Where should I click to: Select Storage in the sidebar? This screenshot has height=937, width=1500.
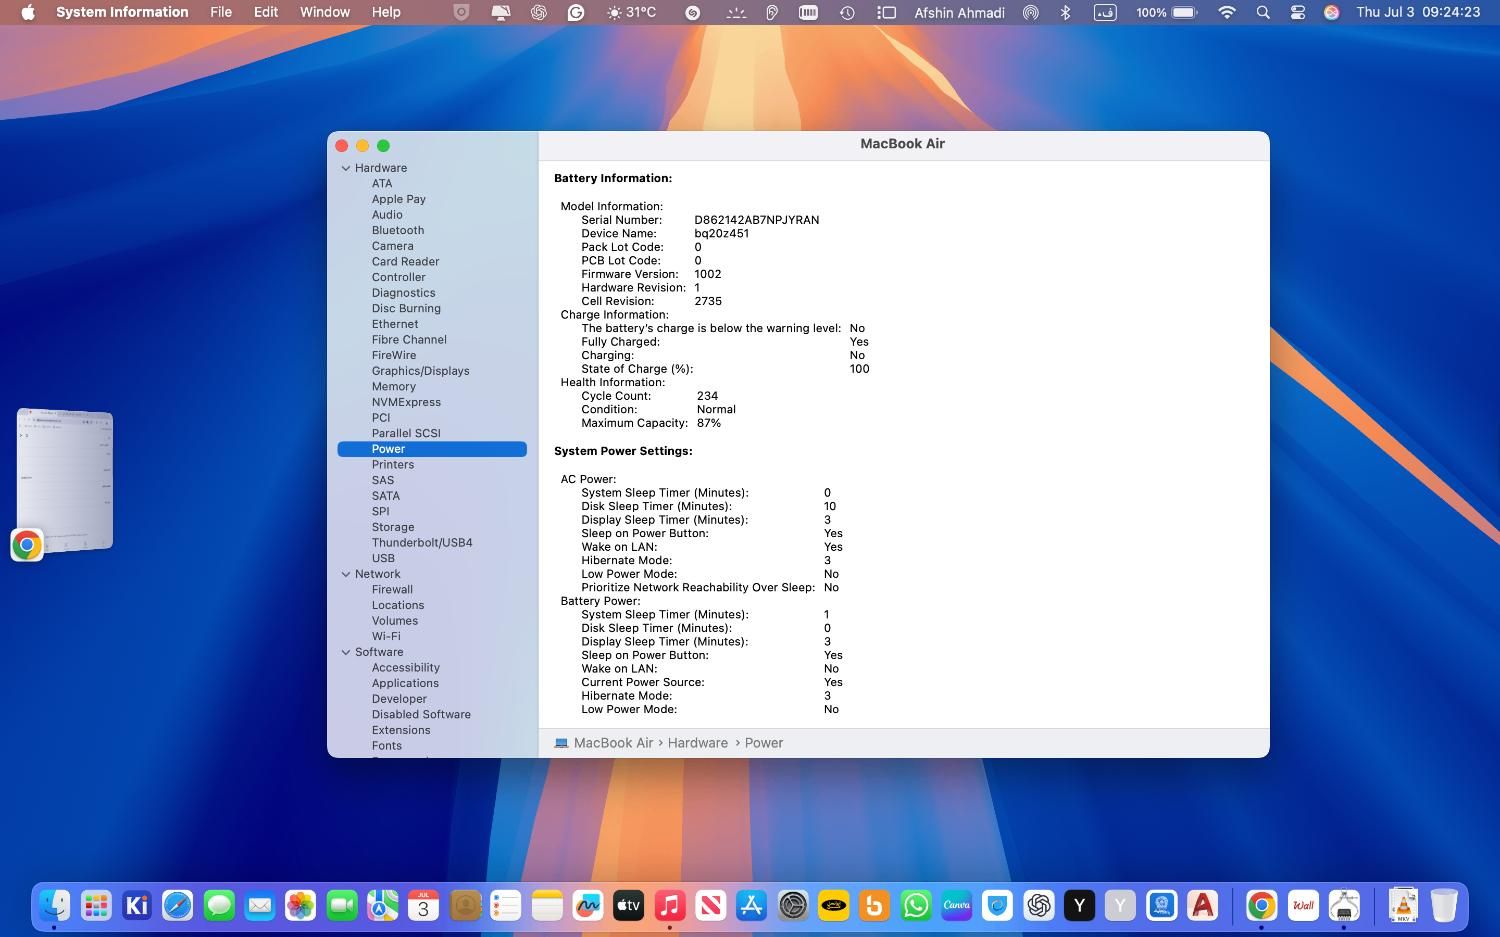pyautogui.click(x=393, y=527)
